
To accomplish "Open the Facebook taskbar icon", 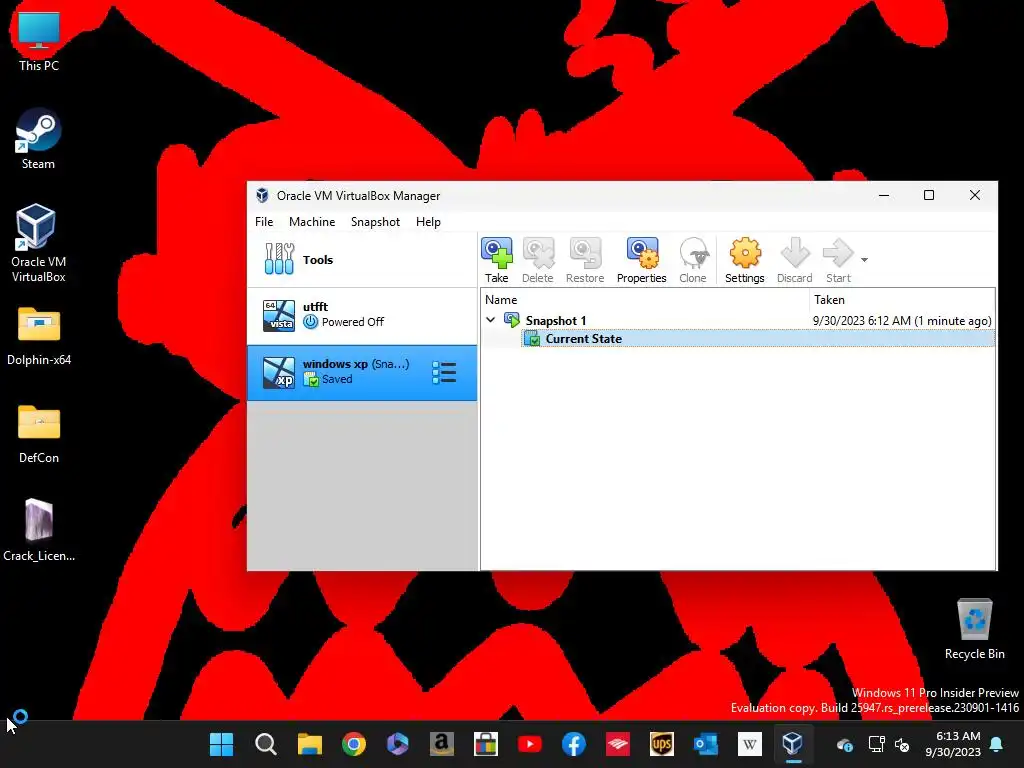I will [573, 744].
